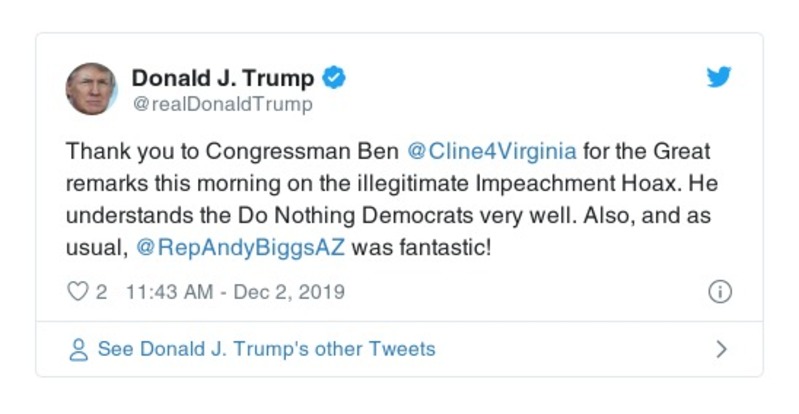Viewport: 799px width, 414px height.
Task: Visit the @realDonaldTrump handle
Action: tap(222, 104)
